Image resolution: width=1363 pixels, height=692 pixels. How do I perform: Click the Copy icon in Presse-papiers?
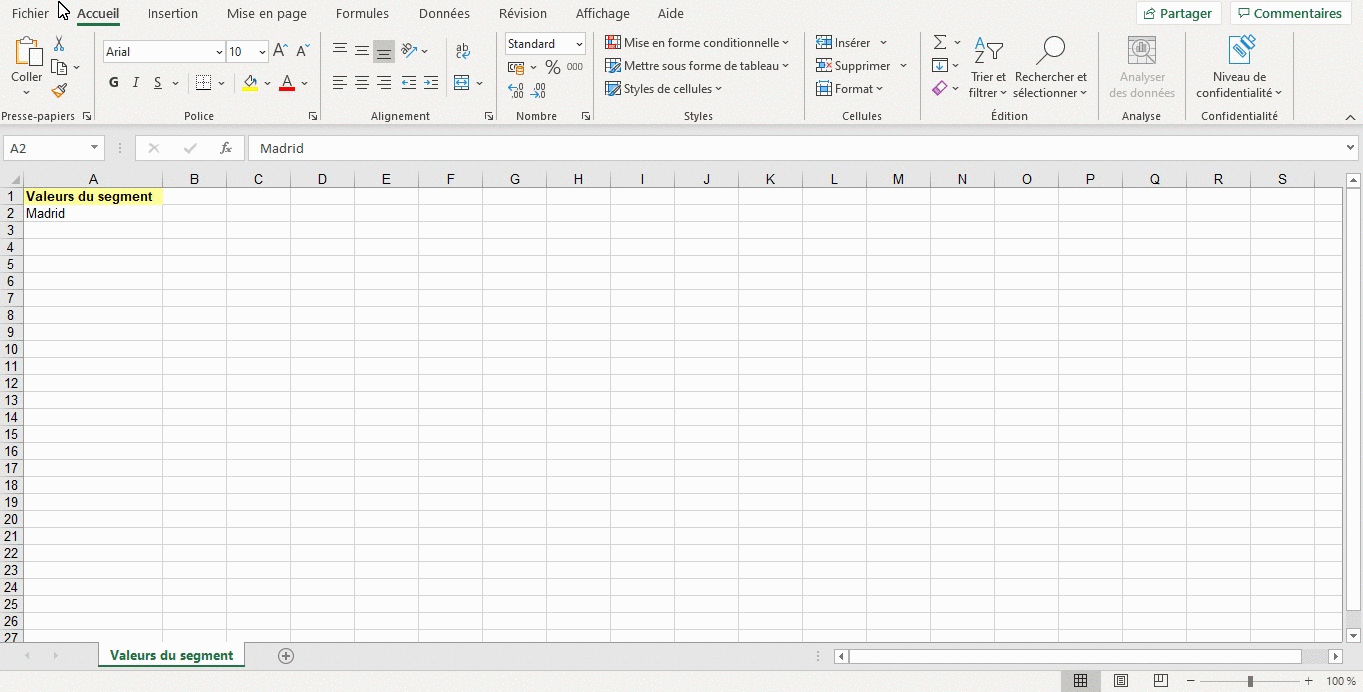[59, 68]
